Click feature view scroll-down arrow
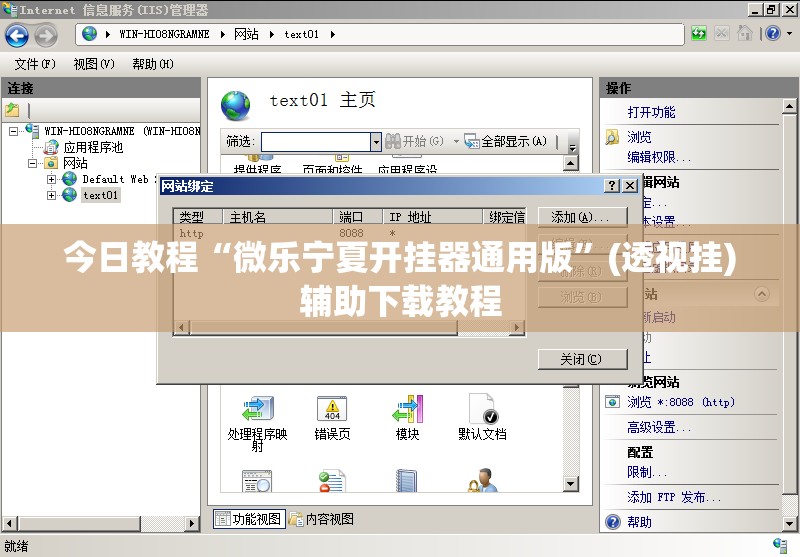 click(x=570, y=483)
